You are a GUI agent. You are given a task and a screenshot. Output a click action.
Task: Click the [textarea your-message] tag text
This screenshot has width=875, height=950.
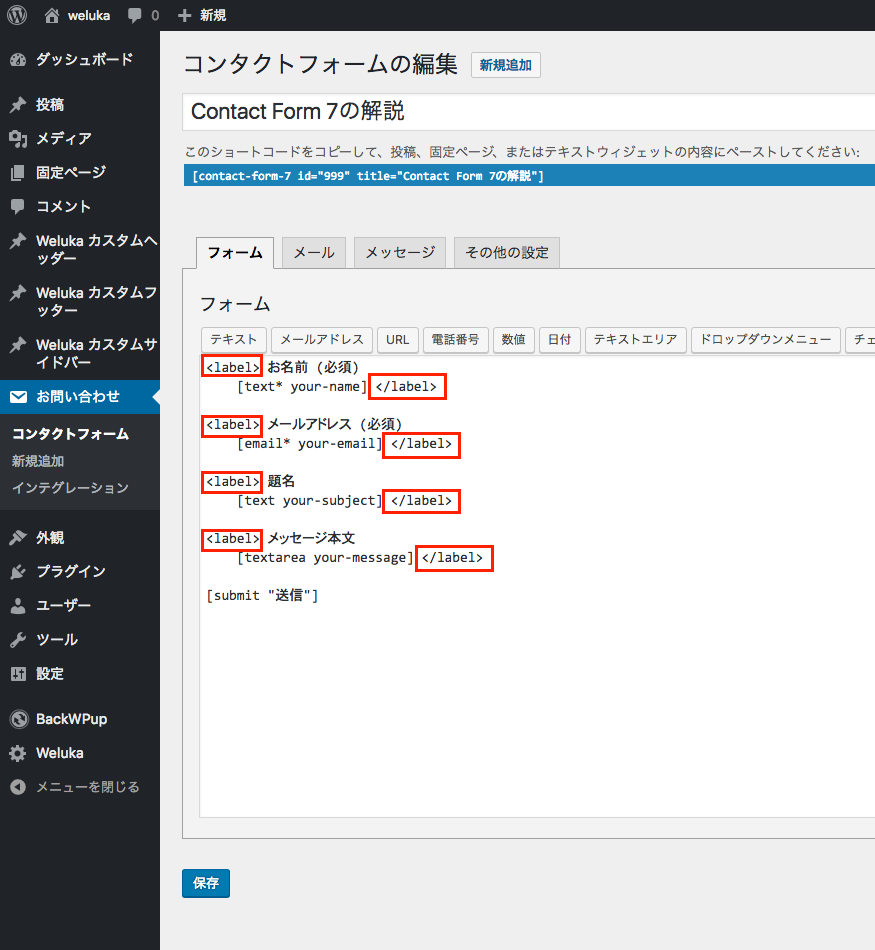[325, 557]
